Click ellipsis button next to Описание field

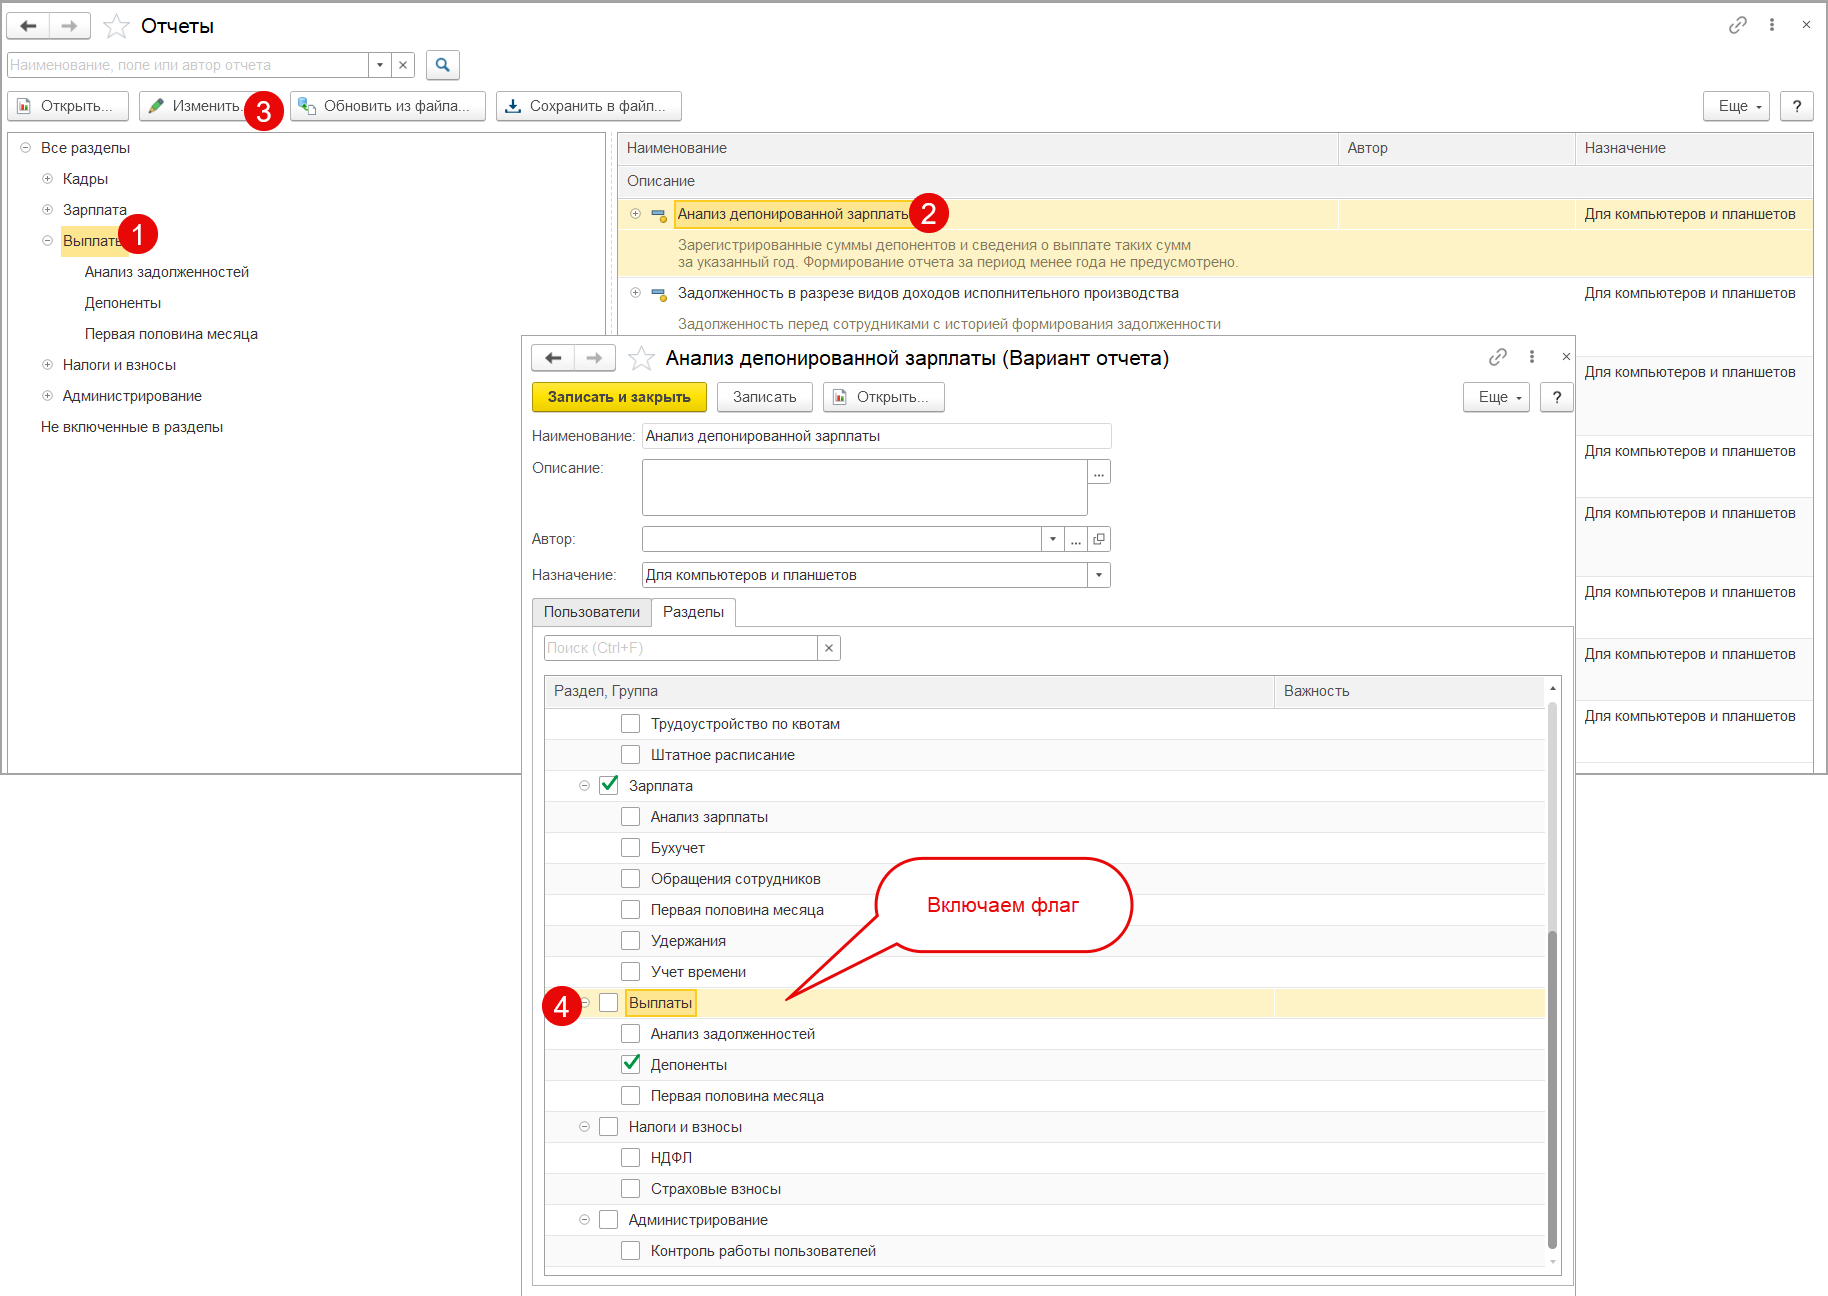[1099, 472]
